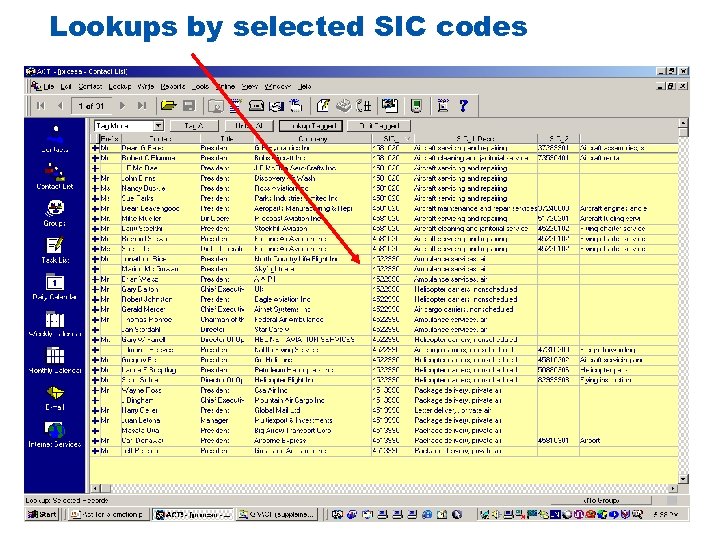This screenshot has height=540, width=720.
Task: Toggle tag marker for John Ennis row
Action: click(x=95, y=178)
